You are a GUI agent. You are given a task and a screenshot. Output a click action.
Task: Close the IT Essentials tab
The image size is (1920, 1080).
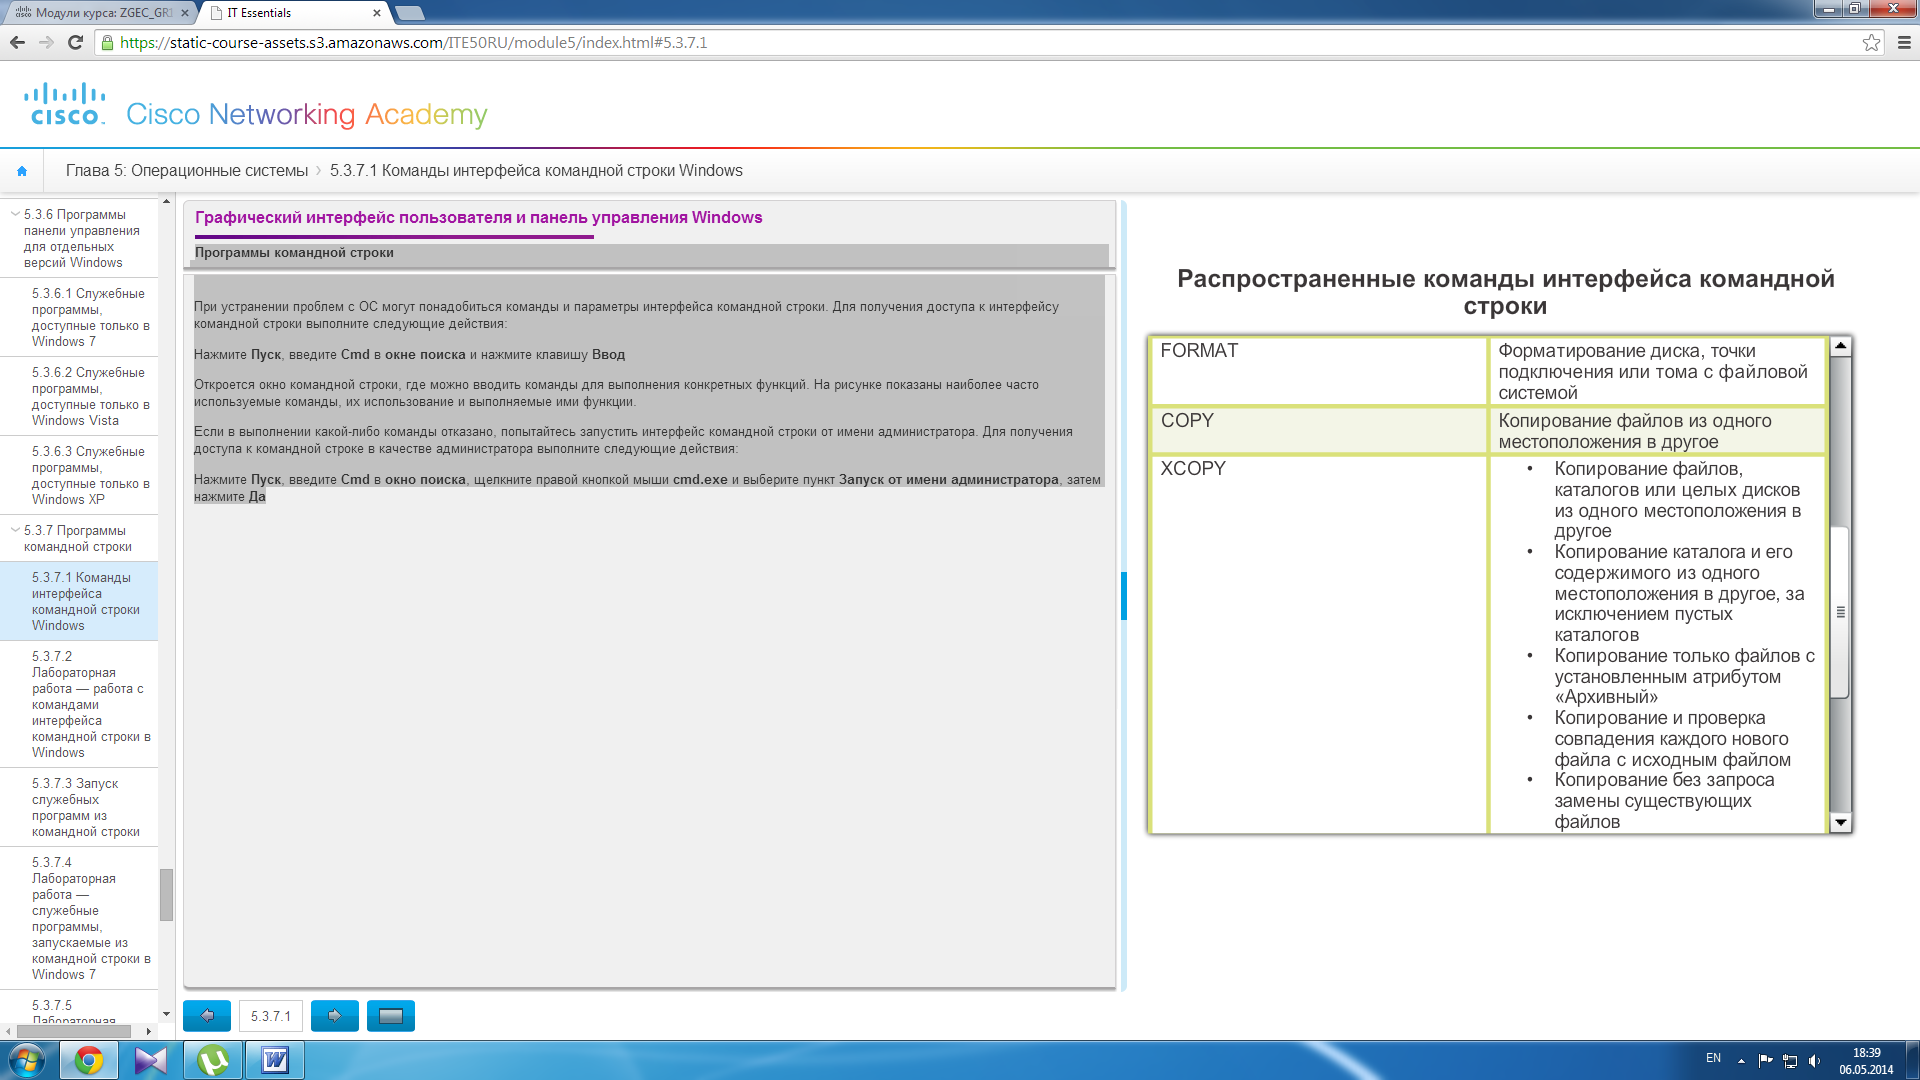tap(377, 13)
